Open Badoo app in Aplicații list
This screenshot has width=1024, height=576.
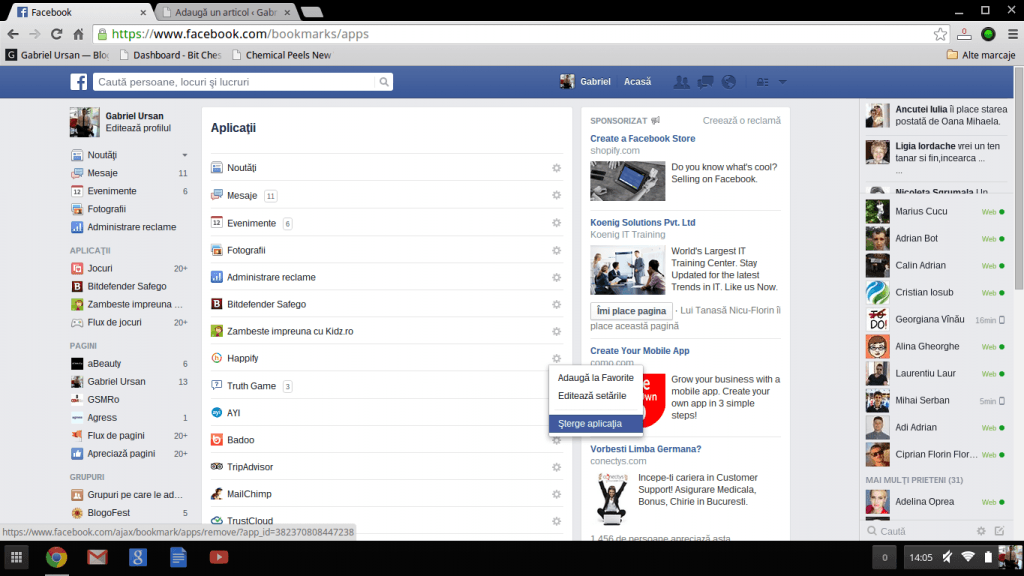tap(240, 440)
